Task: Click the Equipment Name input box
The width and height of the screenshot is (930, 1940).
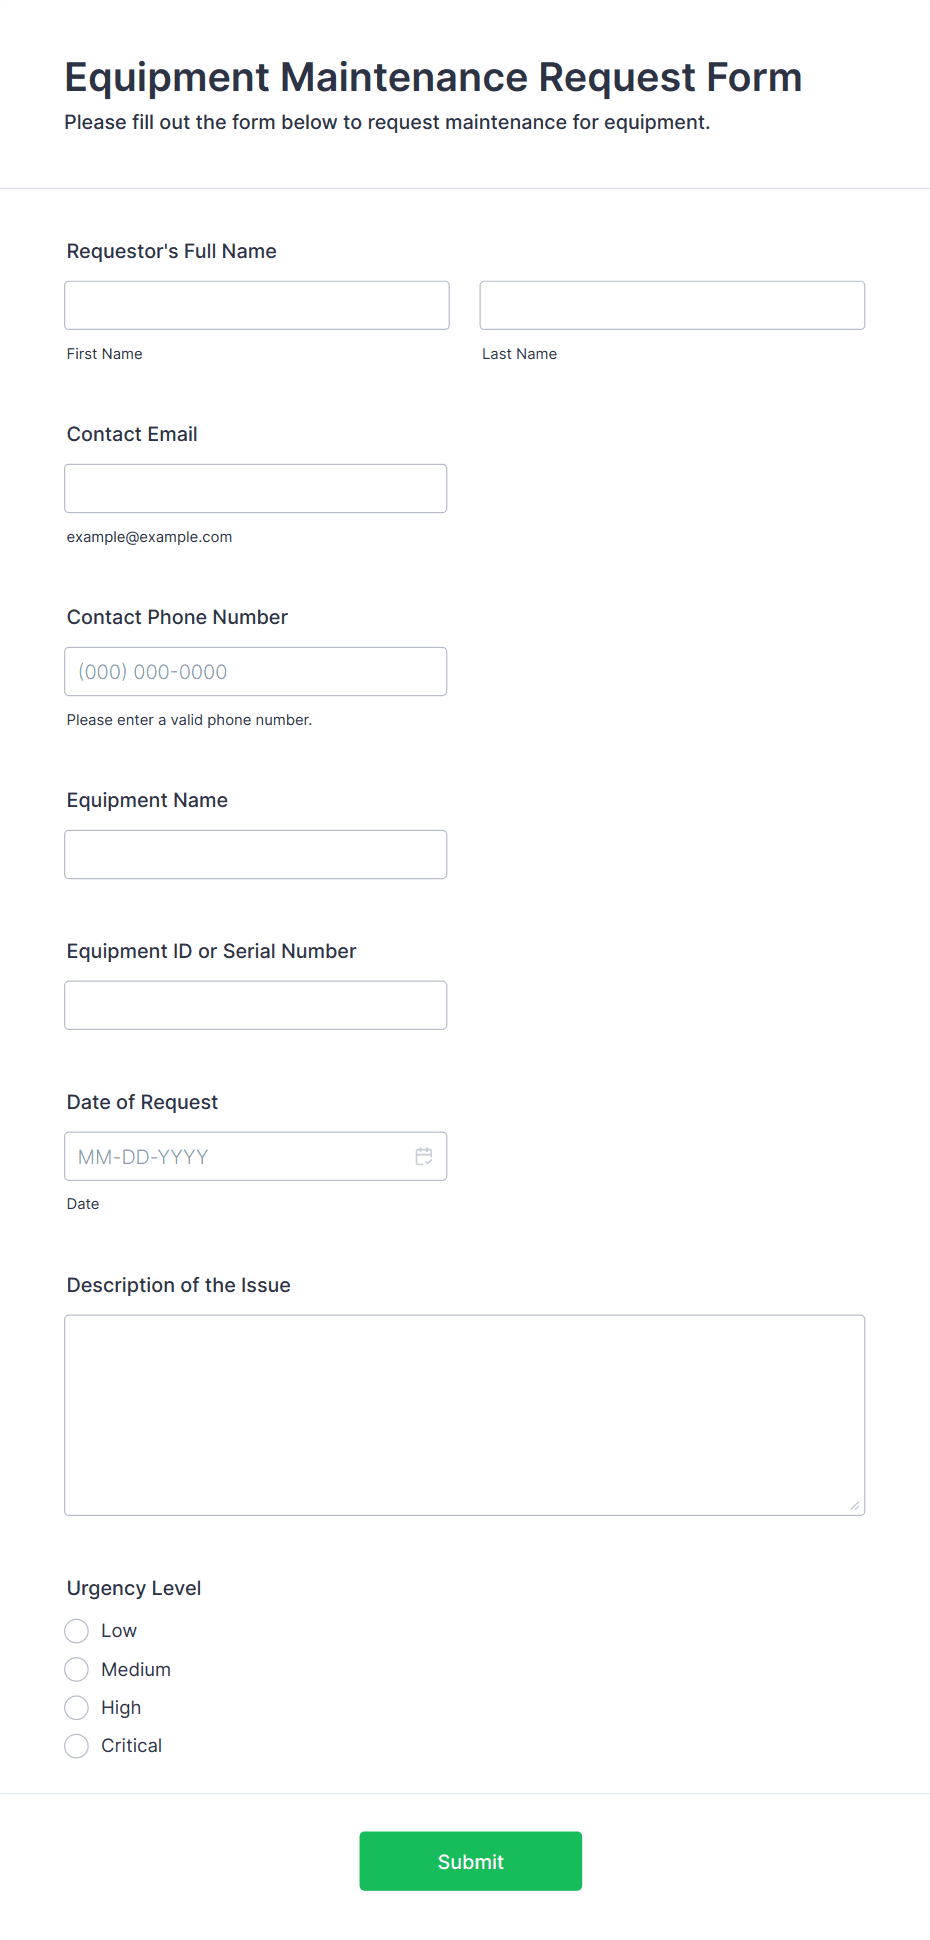Action: click(255, 854)
